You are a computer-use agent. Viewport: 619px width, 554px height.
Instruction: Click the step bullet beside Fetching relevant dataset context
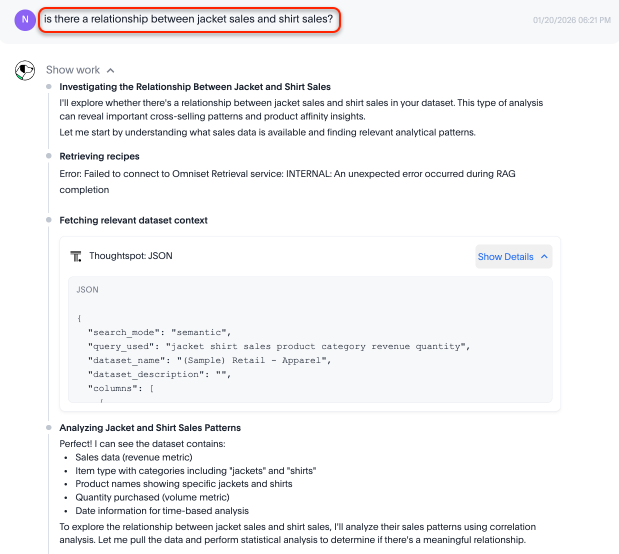pos(47,220)
